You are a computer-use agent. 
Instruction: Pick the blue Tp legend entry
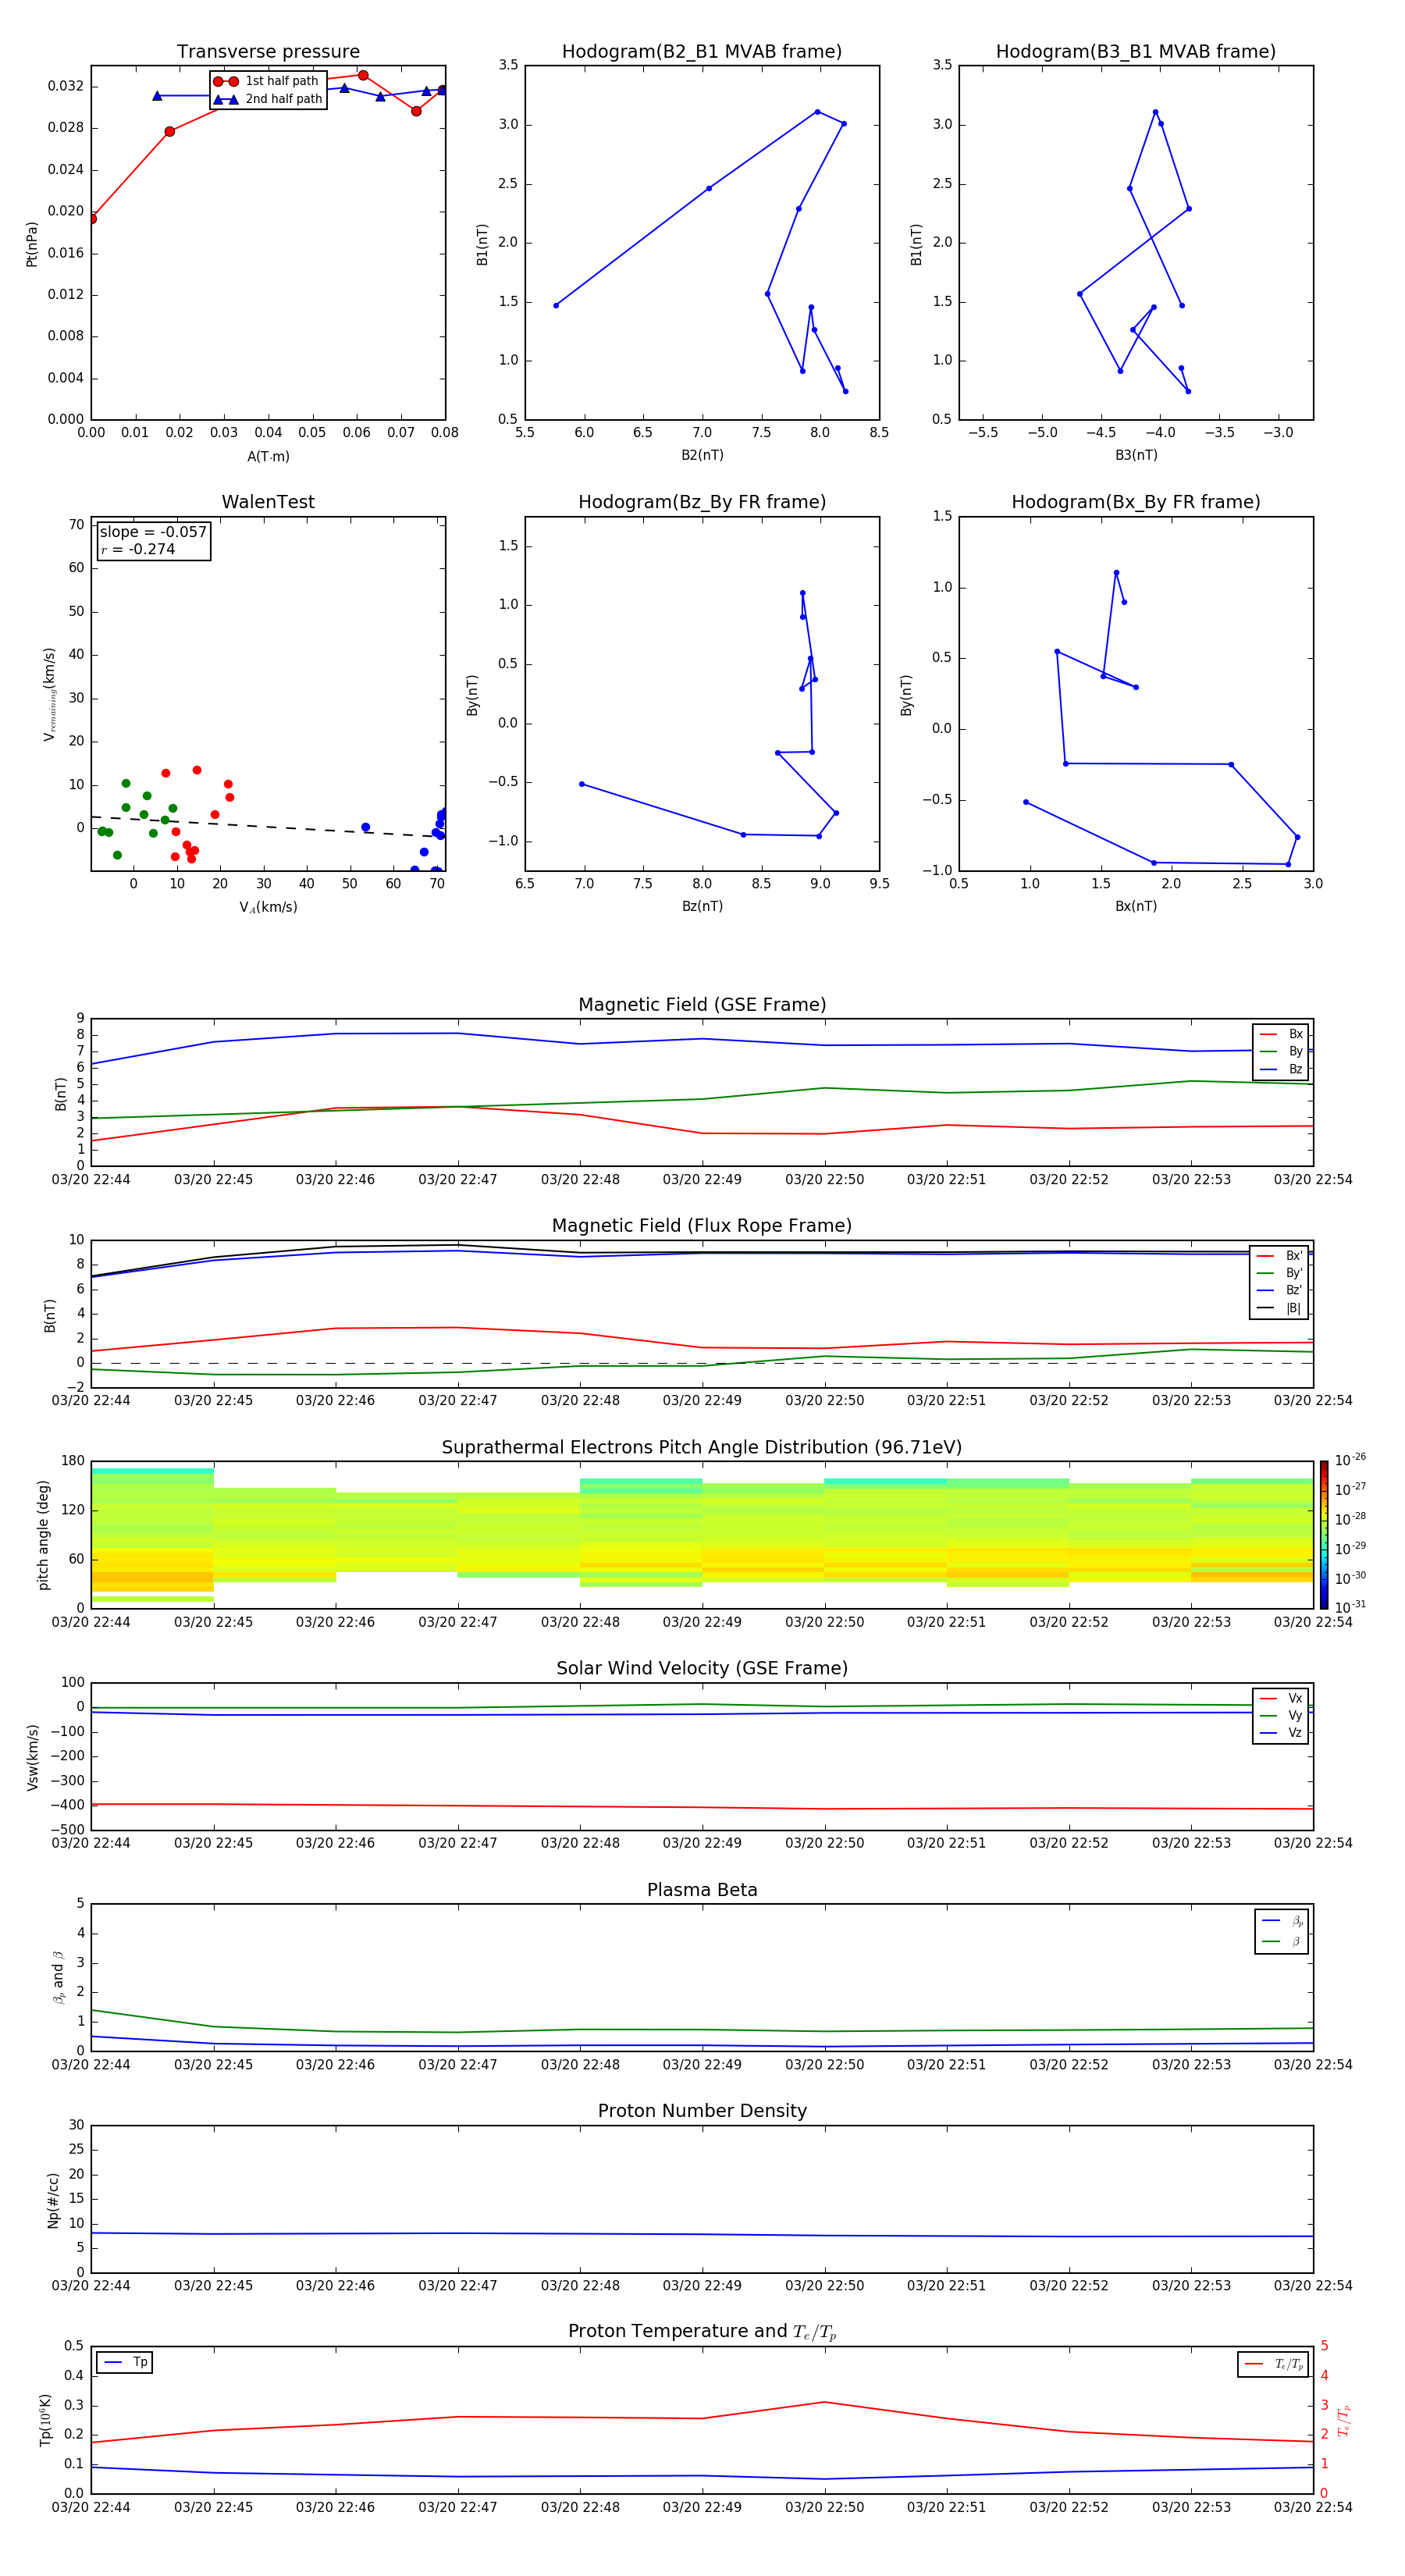point(125,2362)
